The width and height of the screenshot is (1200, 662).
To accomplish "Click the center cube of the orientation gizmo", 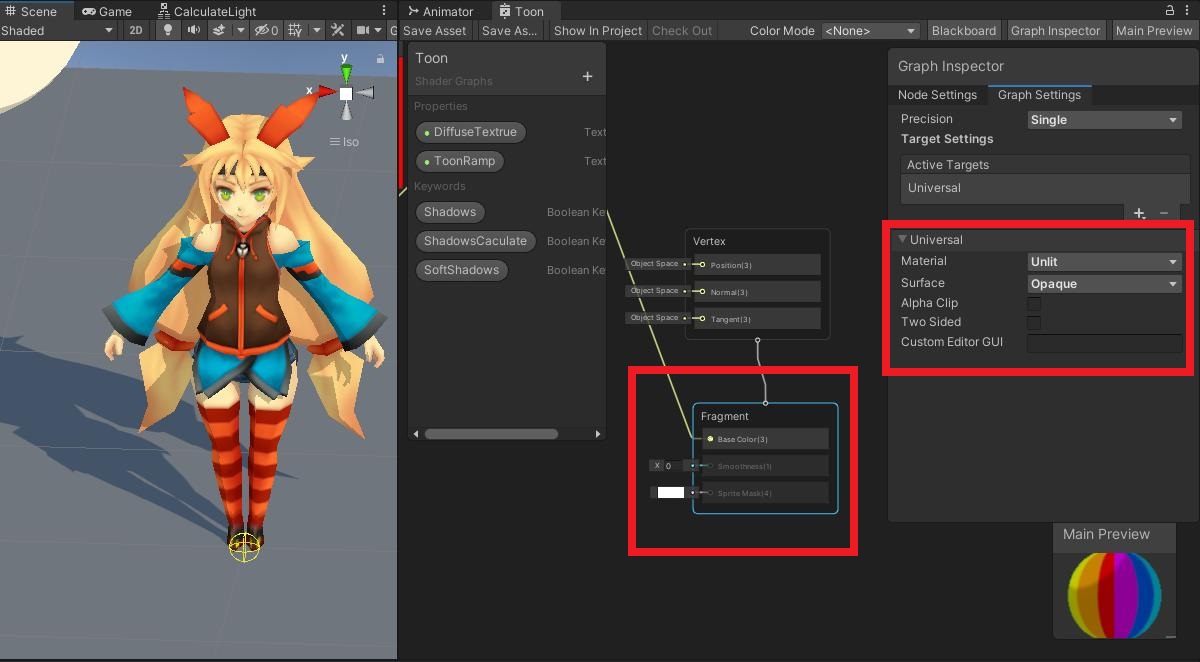I will tap(346, 93).
